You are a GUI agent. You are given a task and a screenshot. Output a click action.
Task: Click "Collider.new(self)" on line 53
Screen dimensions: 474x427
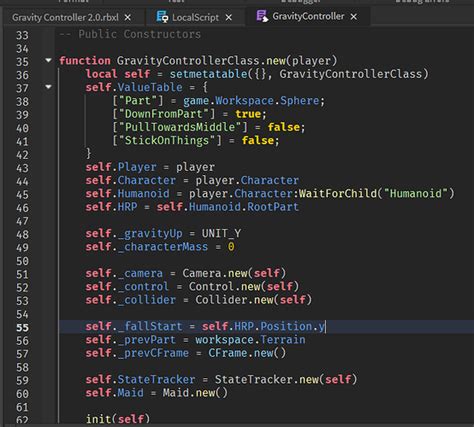point(253,300)
